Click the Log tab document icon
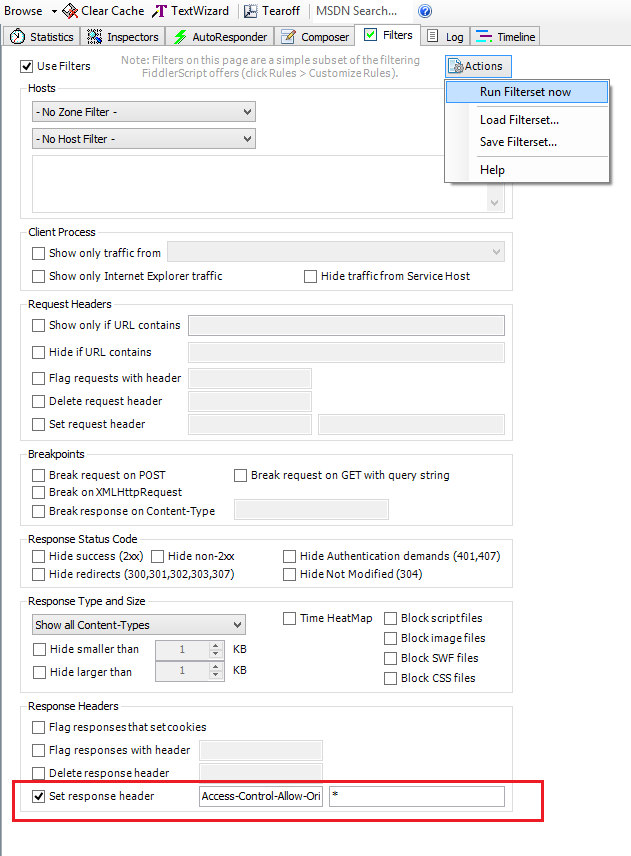The width and height of the screenshot is (631, 856). coord(432,36)
